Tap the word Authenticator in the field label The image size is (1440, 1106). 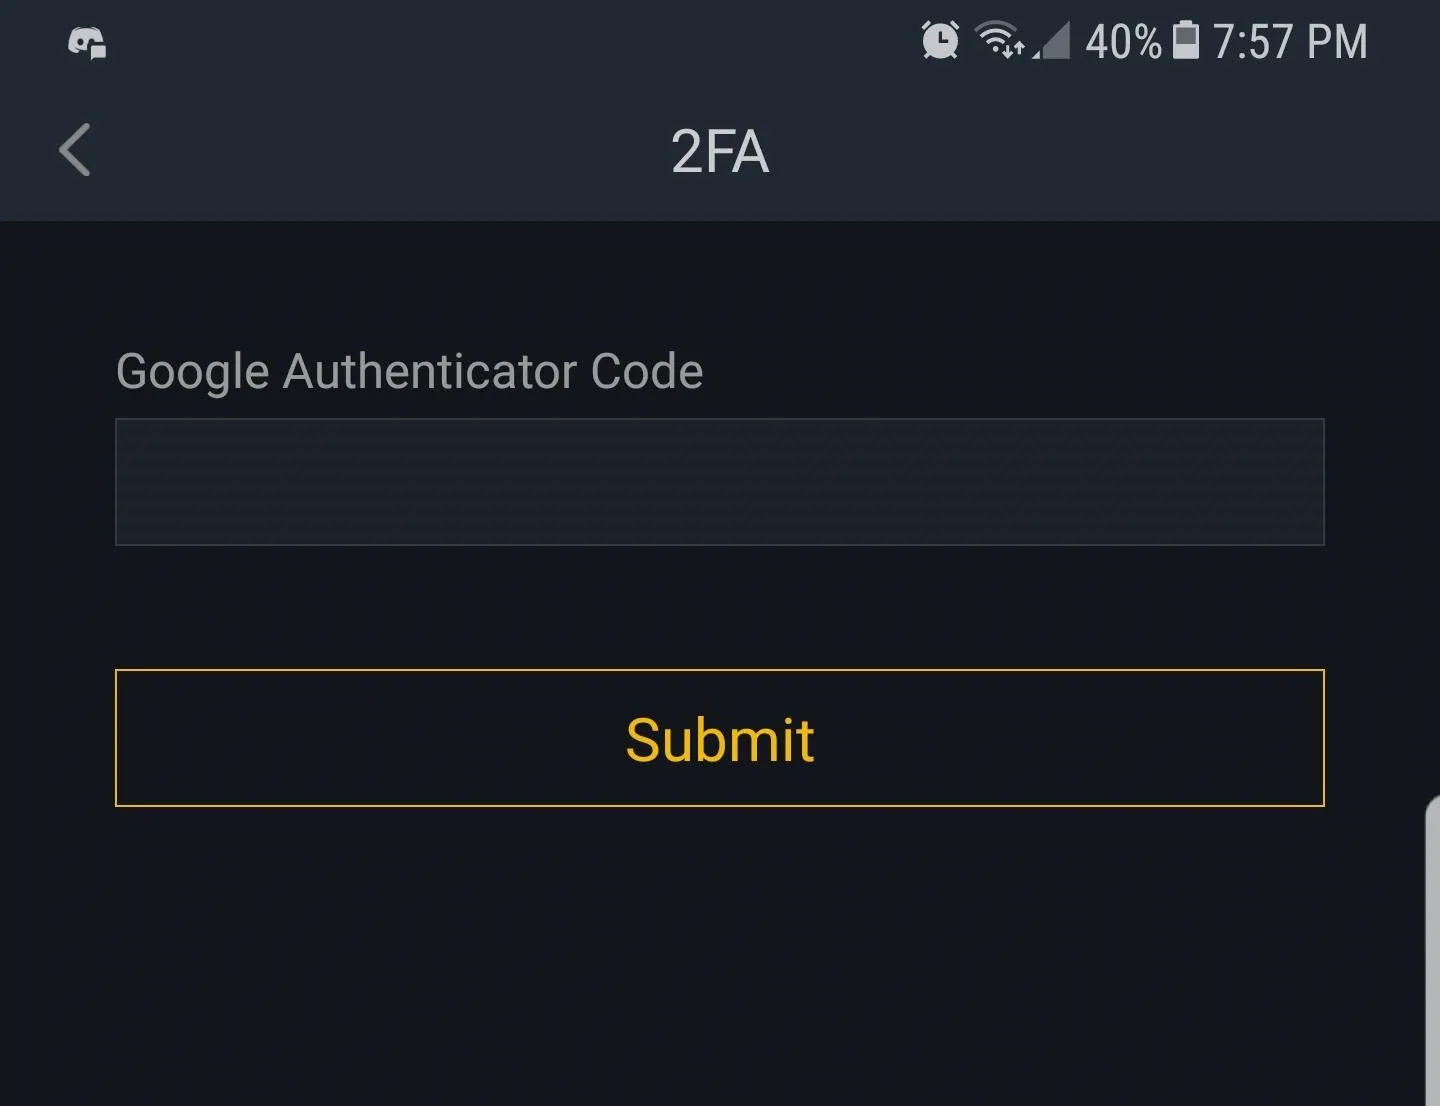pos(430,371)
